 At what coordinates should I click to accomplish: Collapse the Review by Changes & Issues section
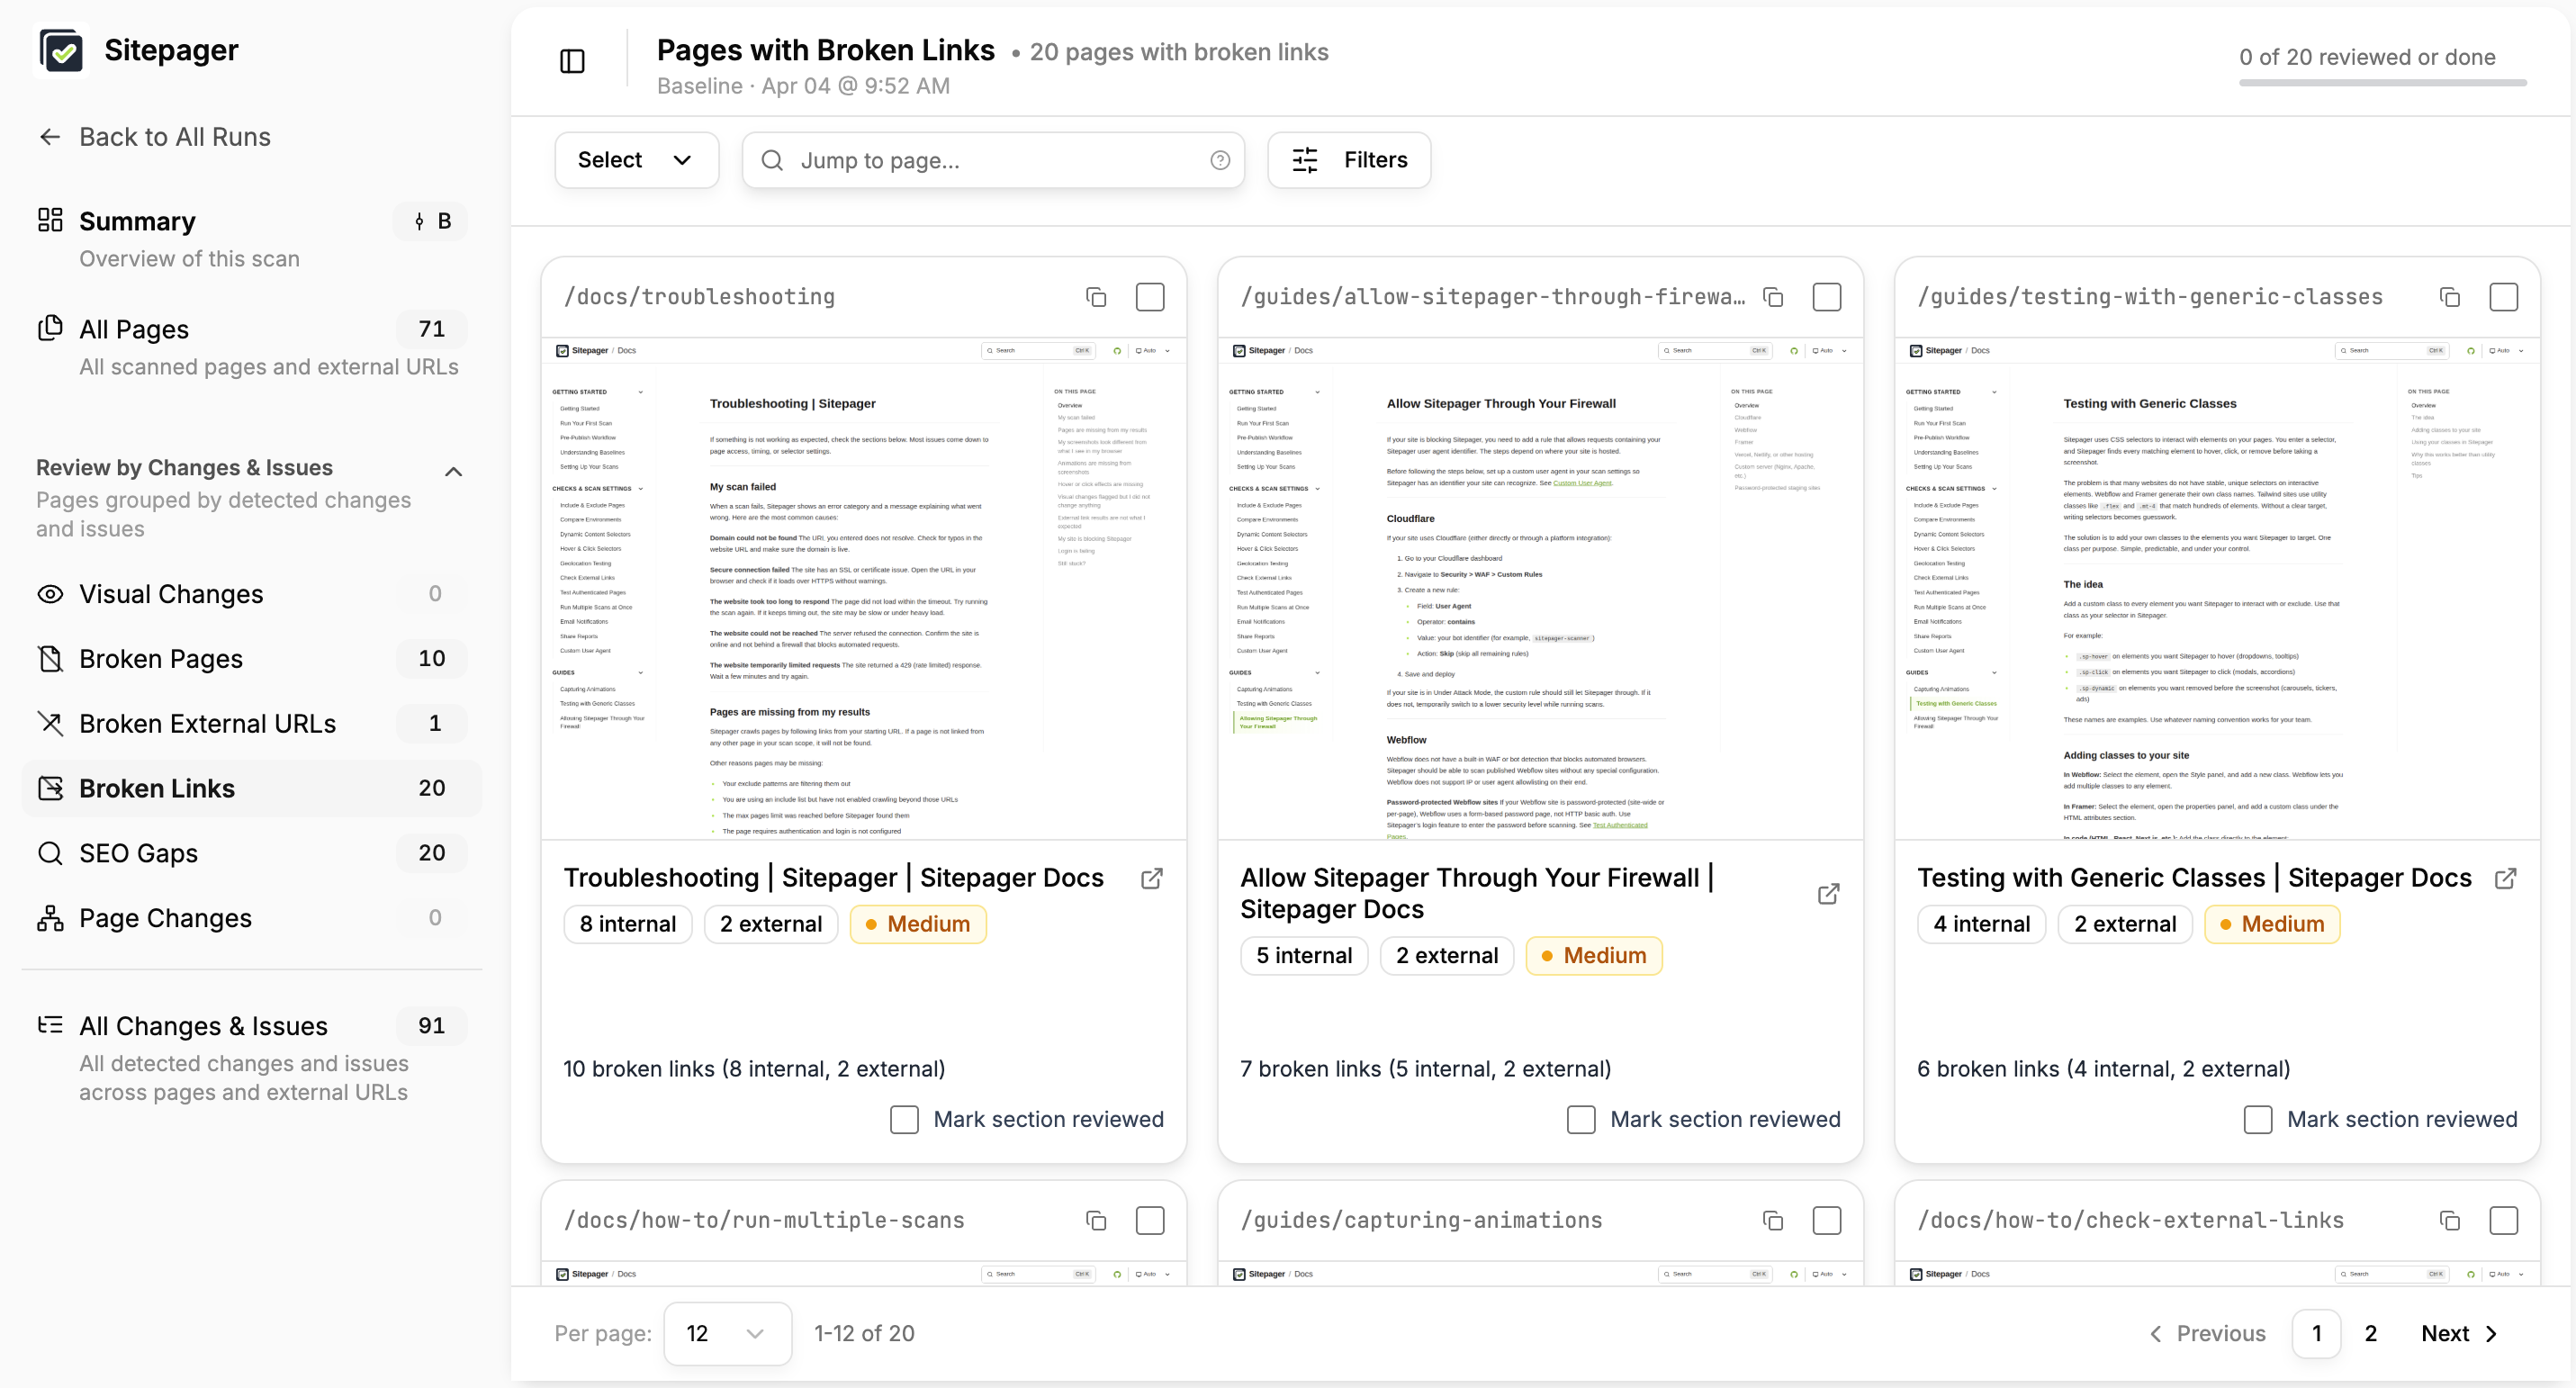pos(453,471)
